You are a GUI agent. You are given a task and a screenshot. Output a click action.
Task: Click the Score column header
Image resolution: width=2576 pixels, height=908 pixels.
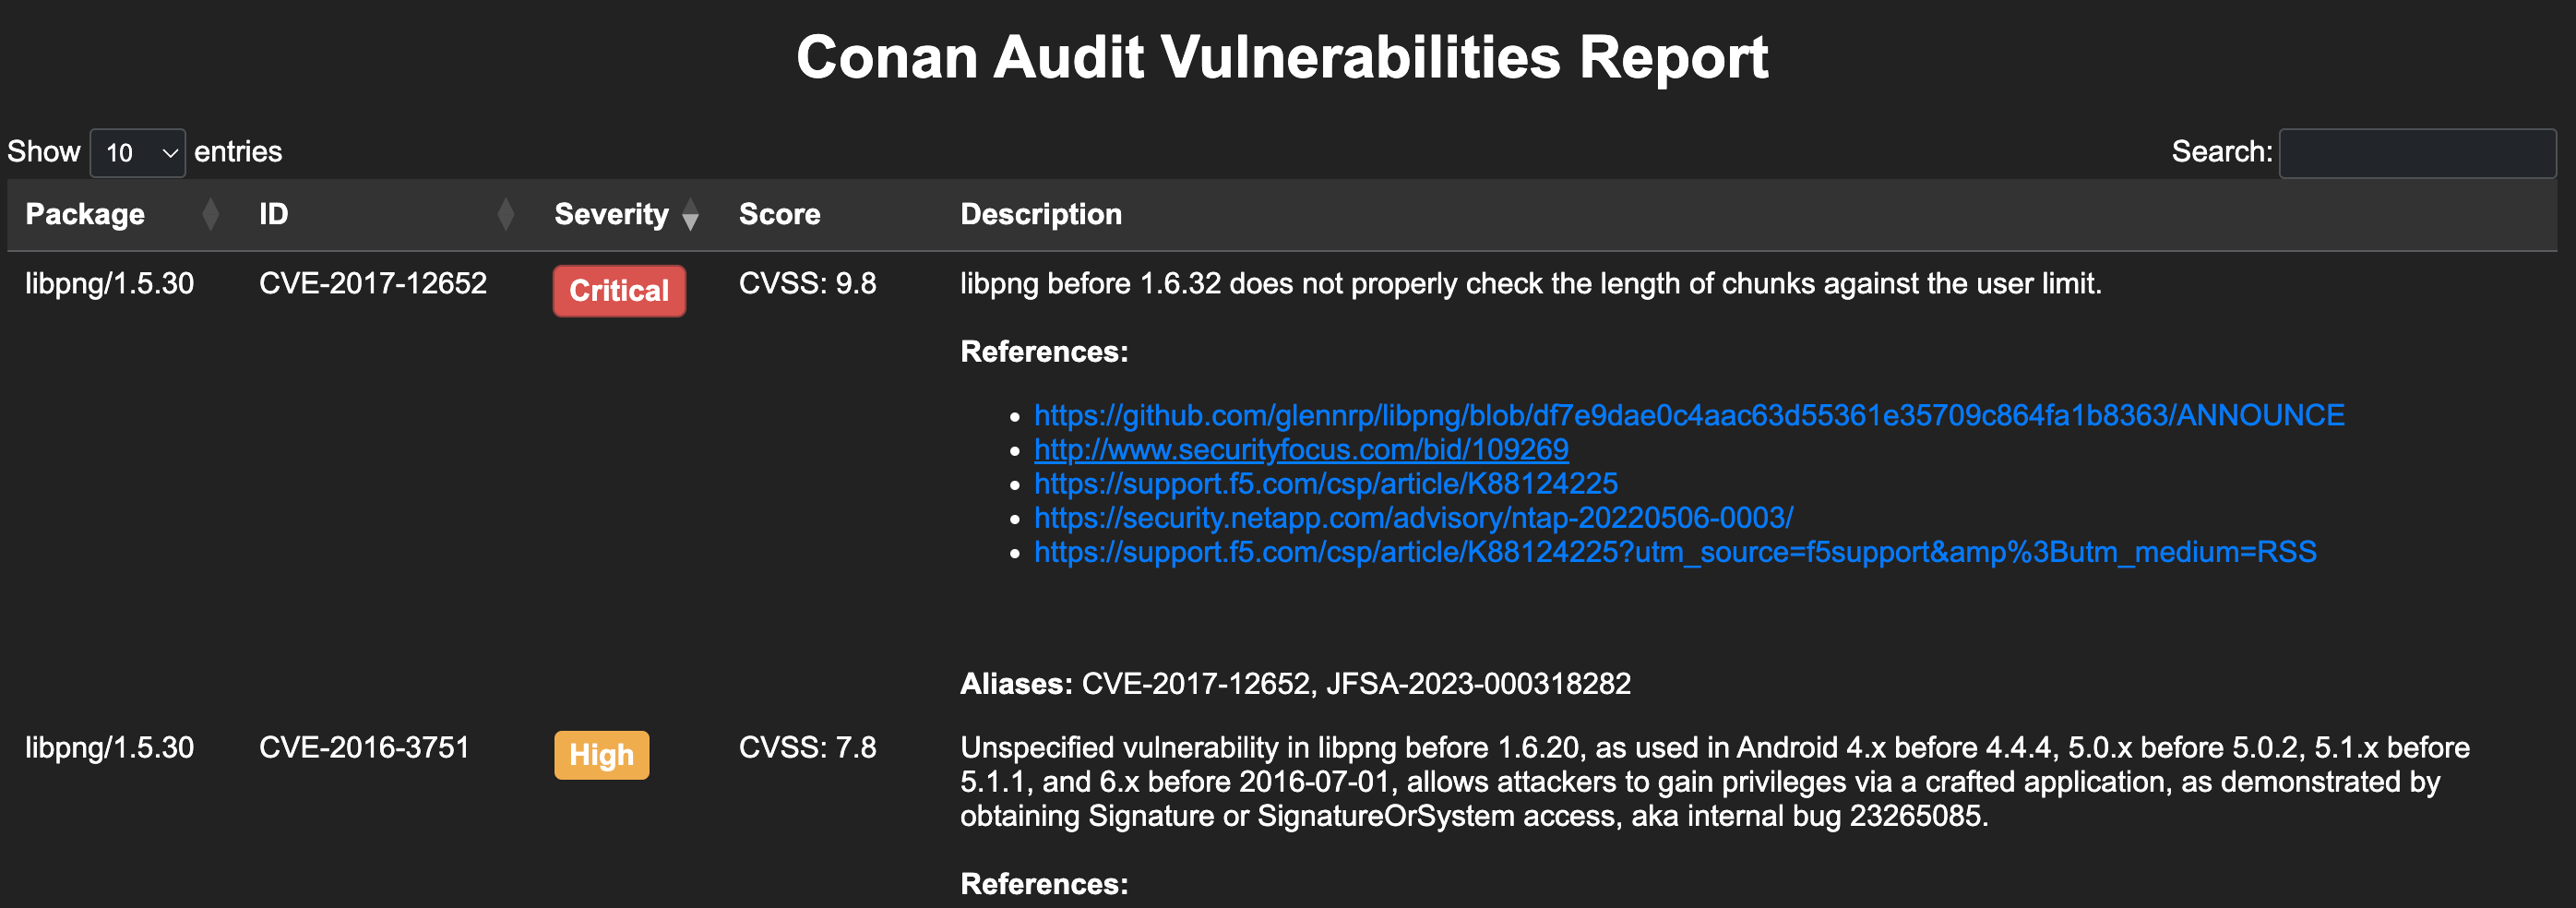(779, 214)
